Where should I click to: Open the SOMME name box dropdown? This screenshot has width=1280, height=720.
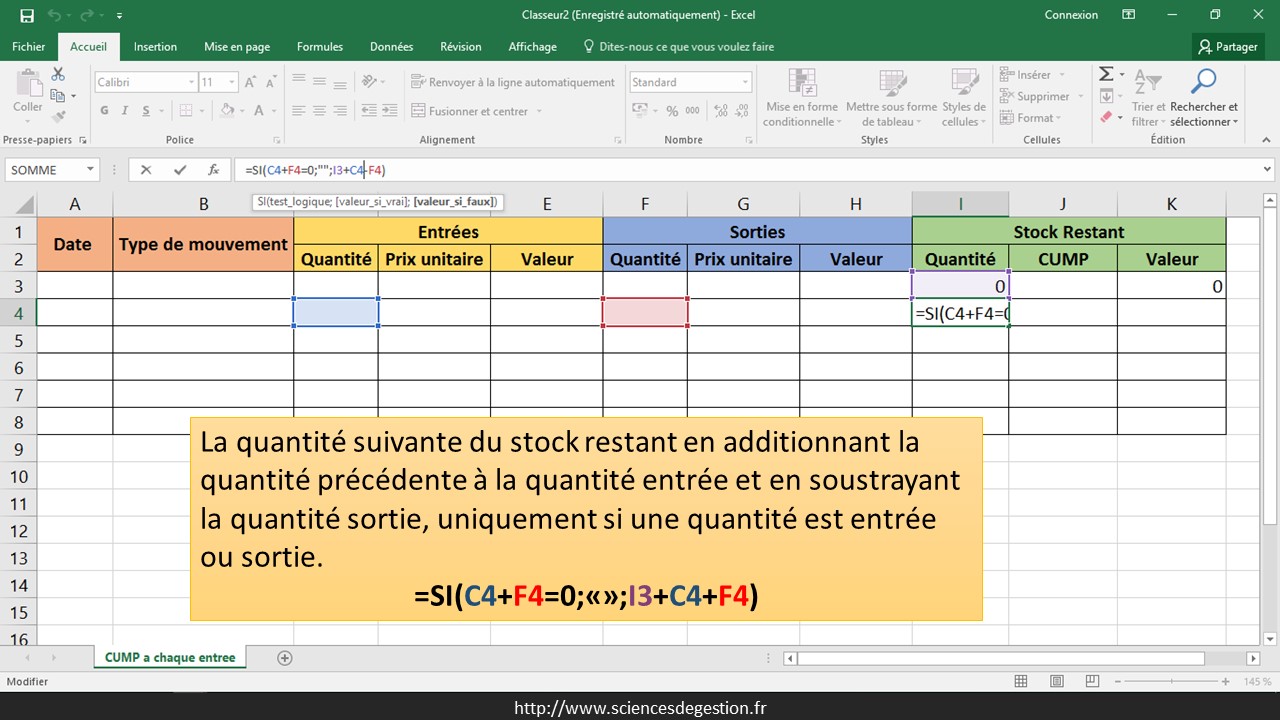[90, 170]
